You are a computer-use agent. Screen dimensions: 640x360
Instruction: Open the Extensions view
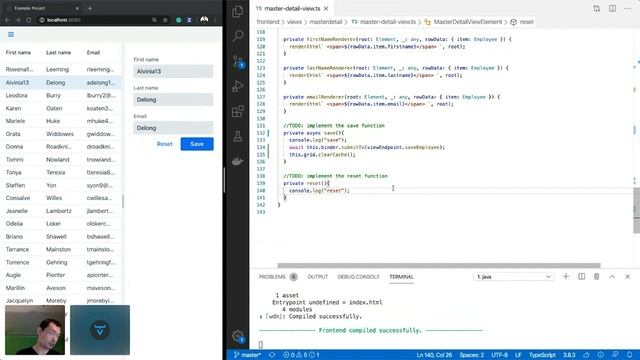pos(238,111)
